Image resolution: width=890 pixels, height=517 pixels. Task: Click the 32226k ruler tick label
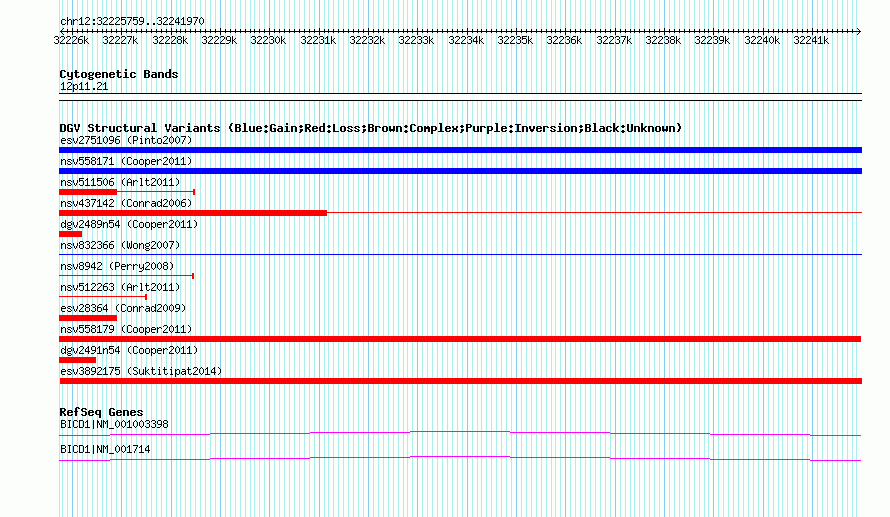[x=71, y=40]
